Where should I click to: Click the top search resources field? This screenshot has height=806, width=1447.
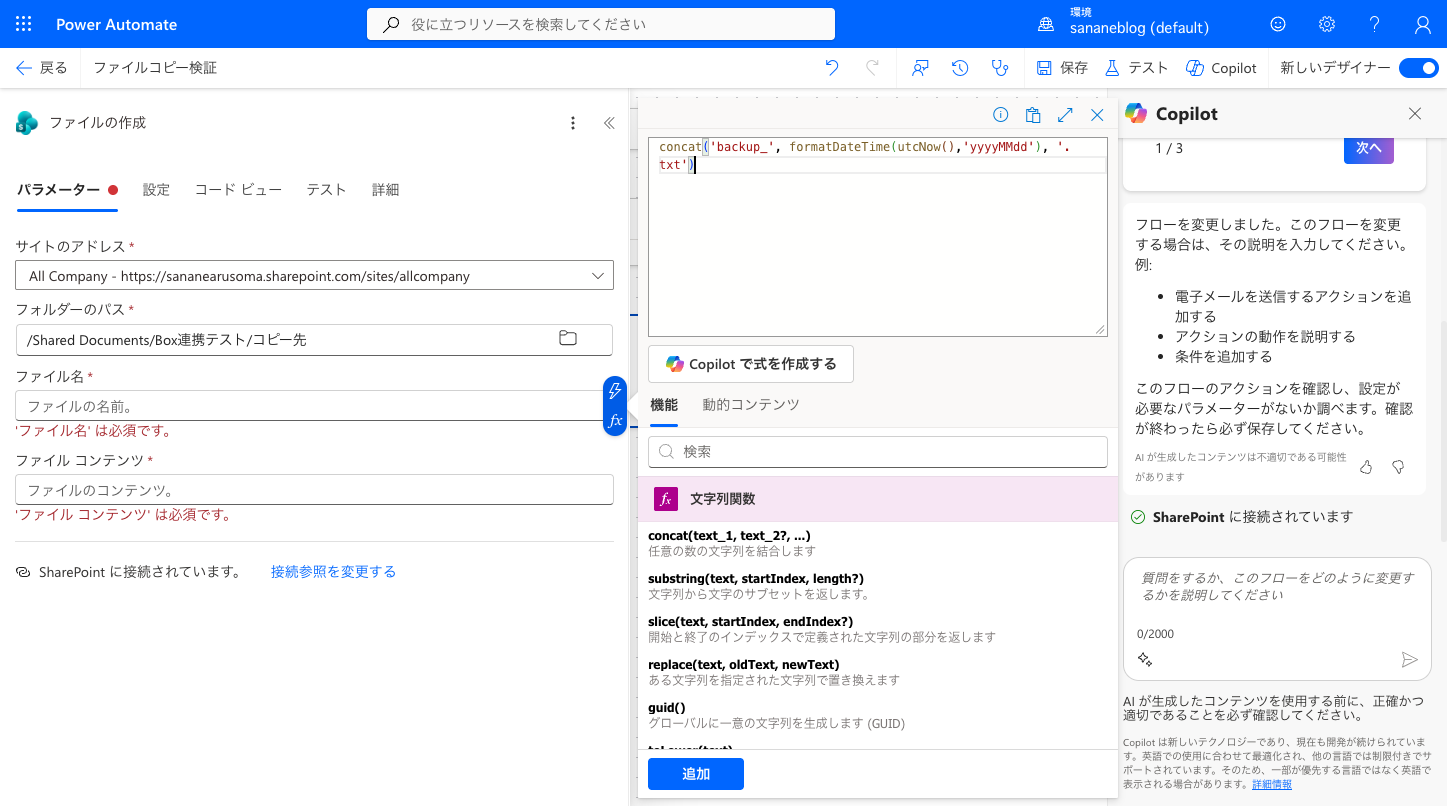tap(601, 24)
